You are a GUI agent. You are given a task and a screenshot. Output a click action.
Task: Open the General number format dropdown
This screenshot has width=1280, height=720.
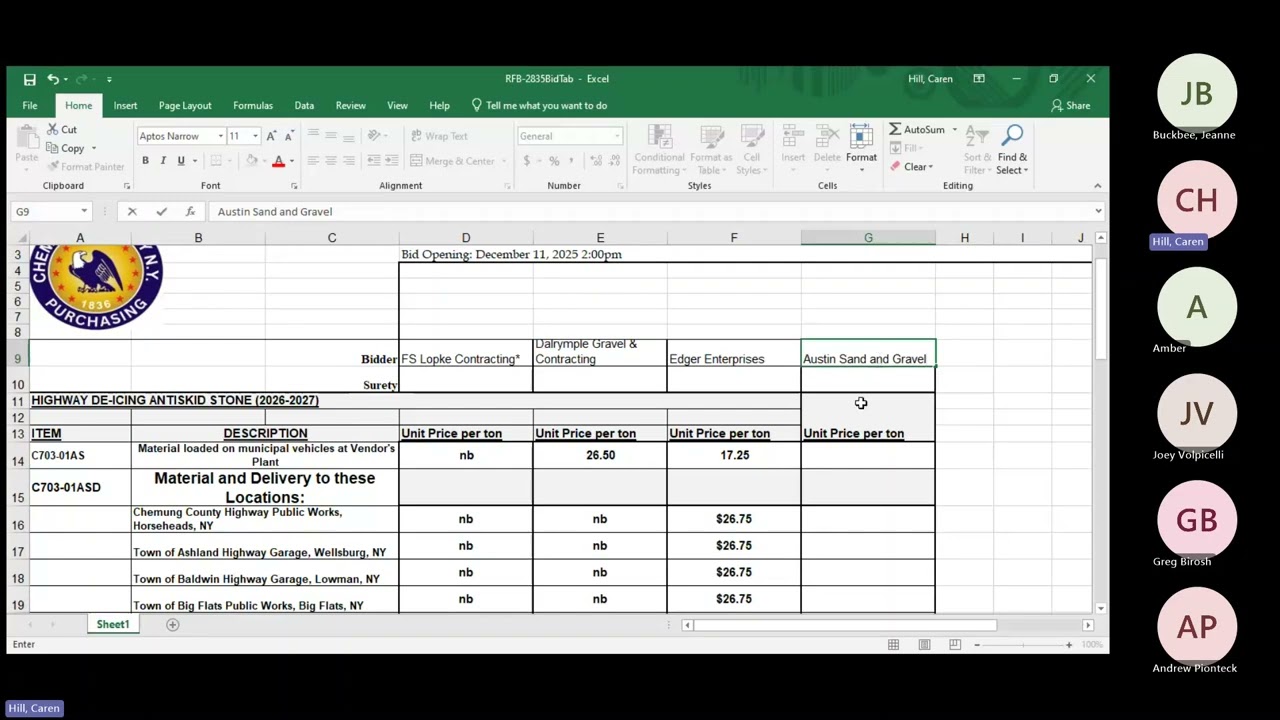617,136
